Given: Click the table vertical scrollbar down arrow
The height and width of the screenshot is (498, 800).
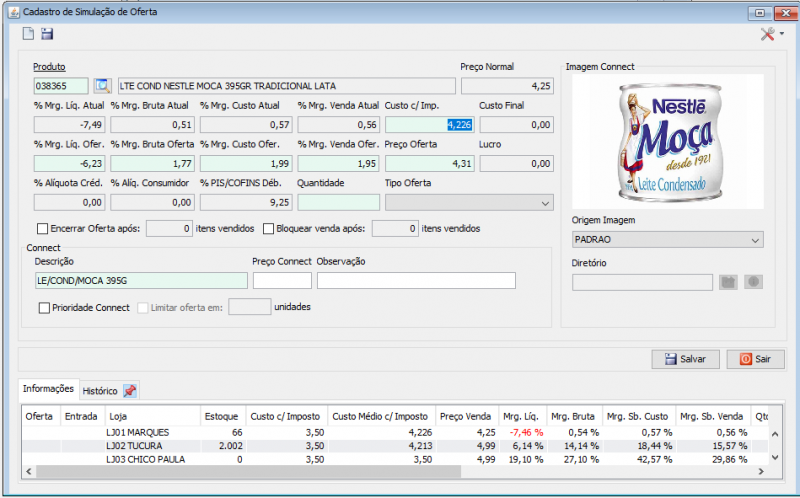Looking at the screenshot, I should [x=775, y=458].
